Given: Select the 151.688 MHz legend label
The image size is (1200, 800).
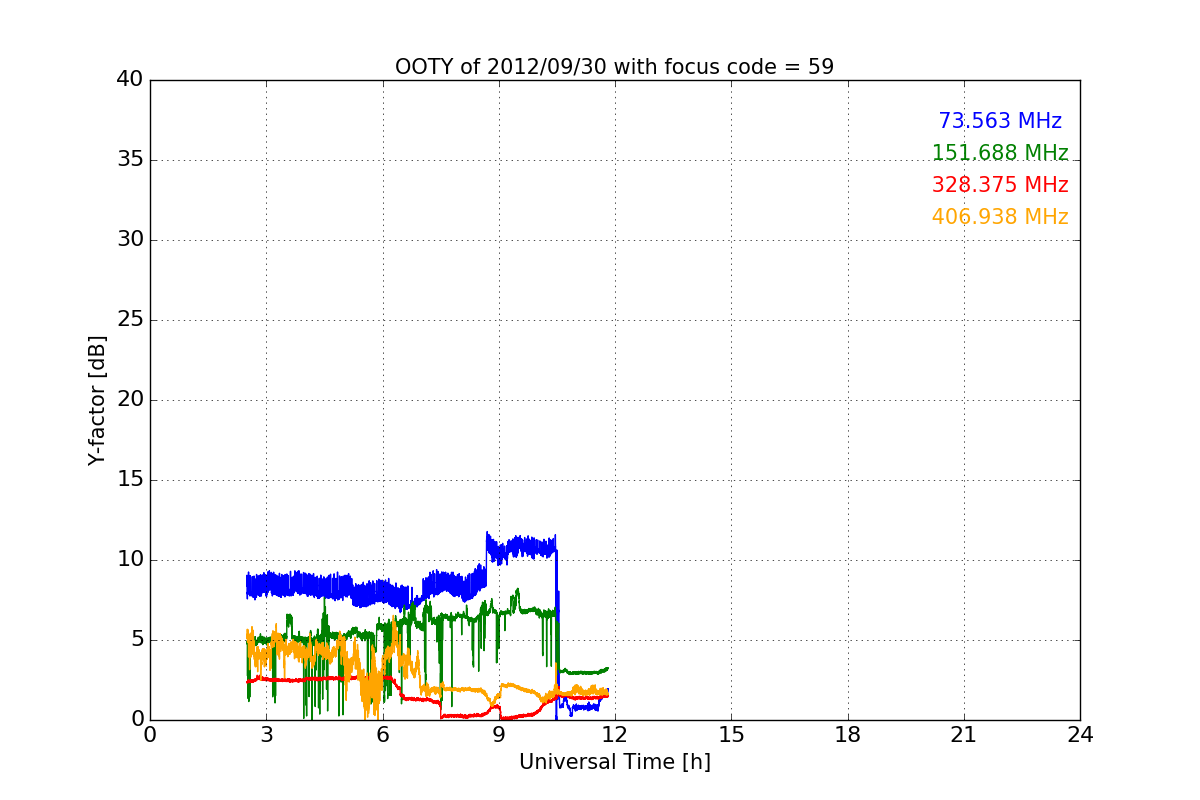Looking at the screenshot, I should [1000, 153].
